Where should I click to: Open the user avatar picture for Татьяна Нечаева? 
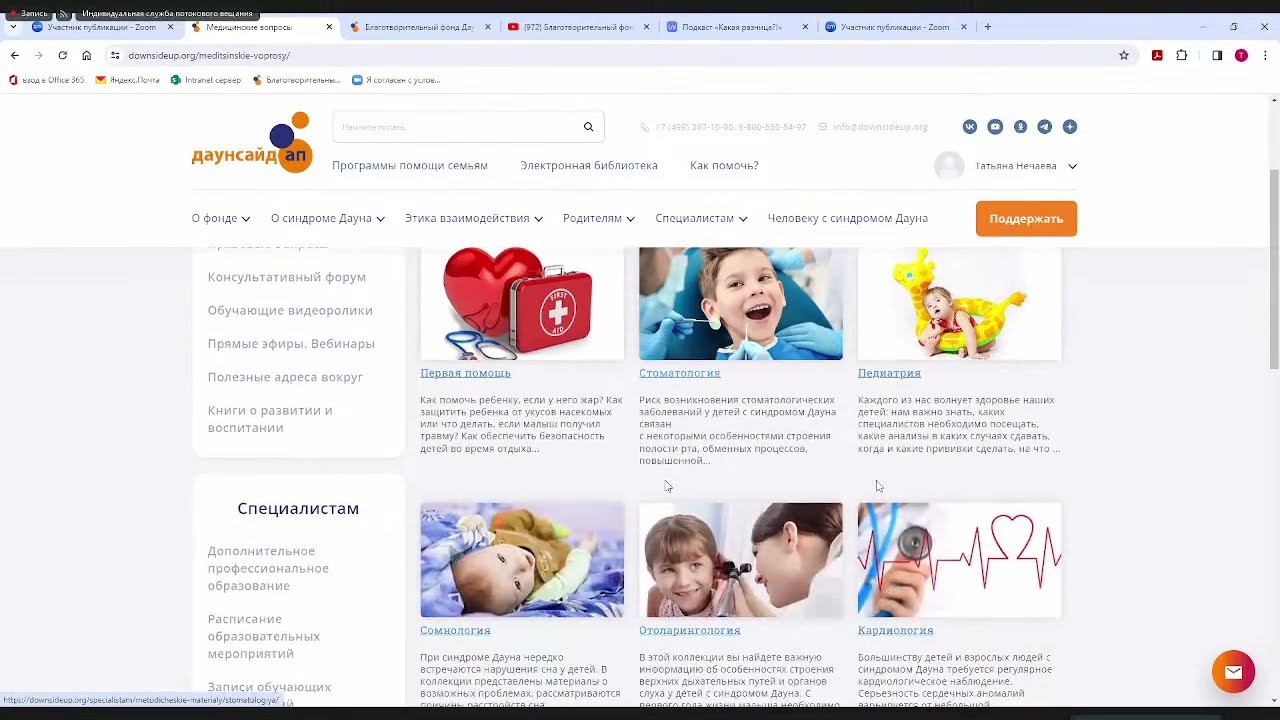[949, 166]
